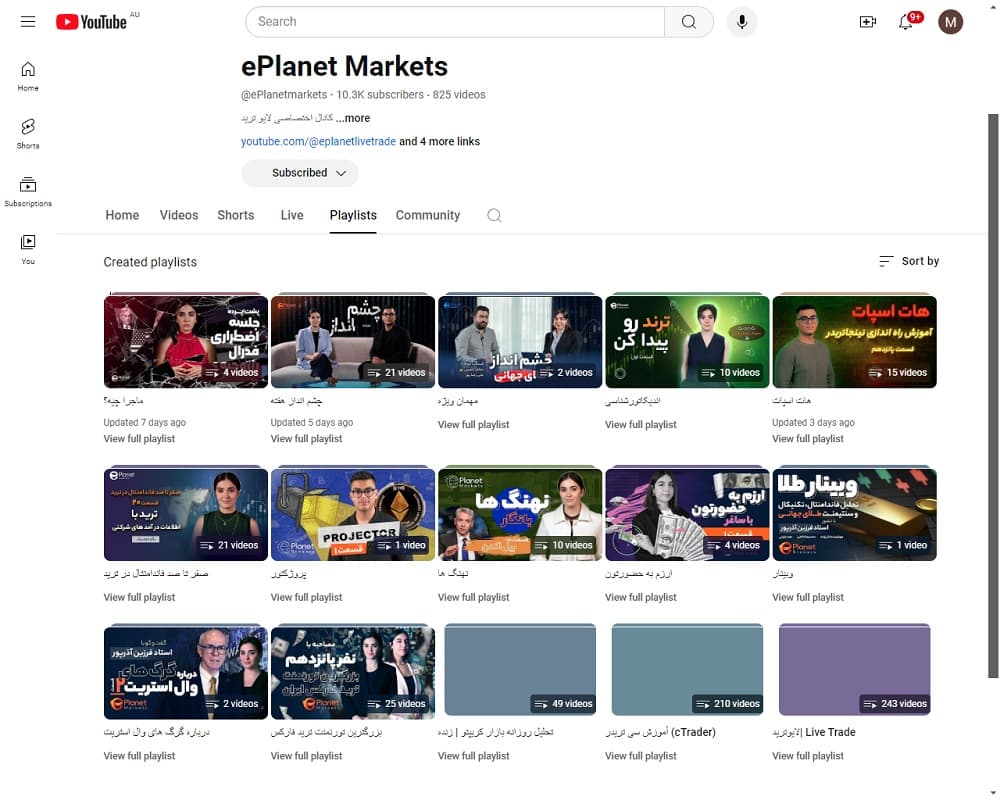Open the 4 videos red-dress playlist thumbnail

point(186,341)
